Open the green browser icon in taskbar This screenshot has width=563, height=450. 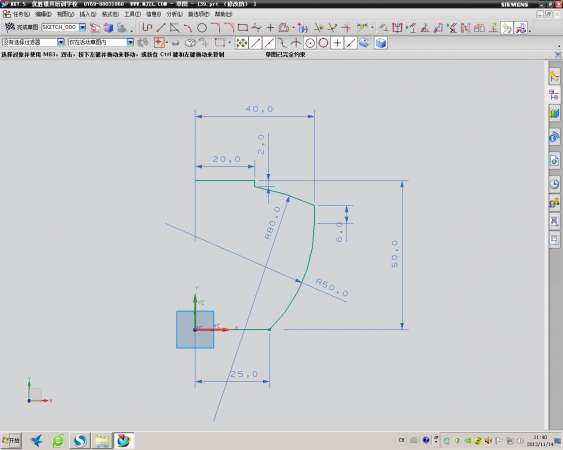(58, 440)
